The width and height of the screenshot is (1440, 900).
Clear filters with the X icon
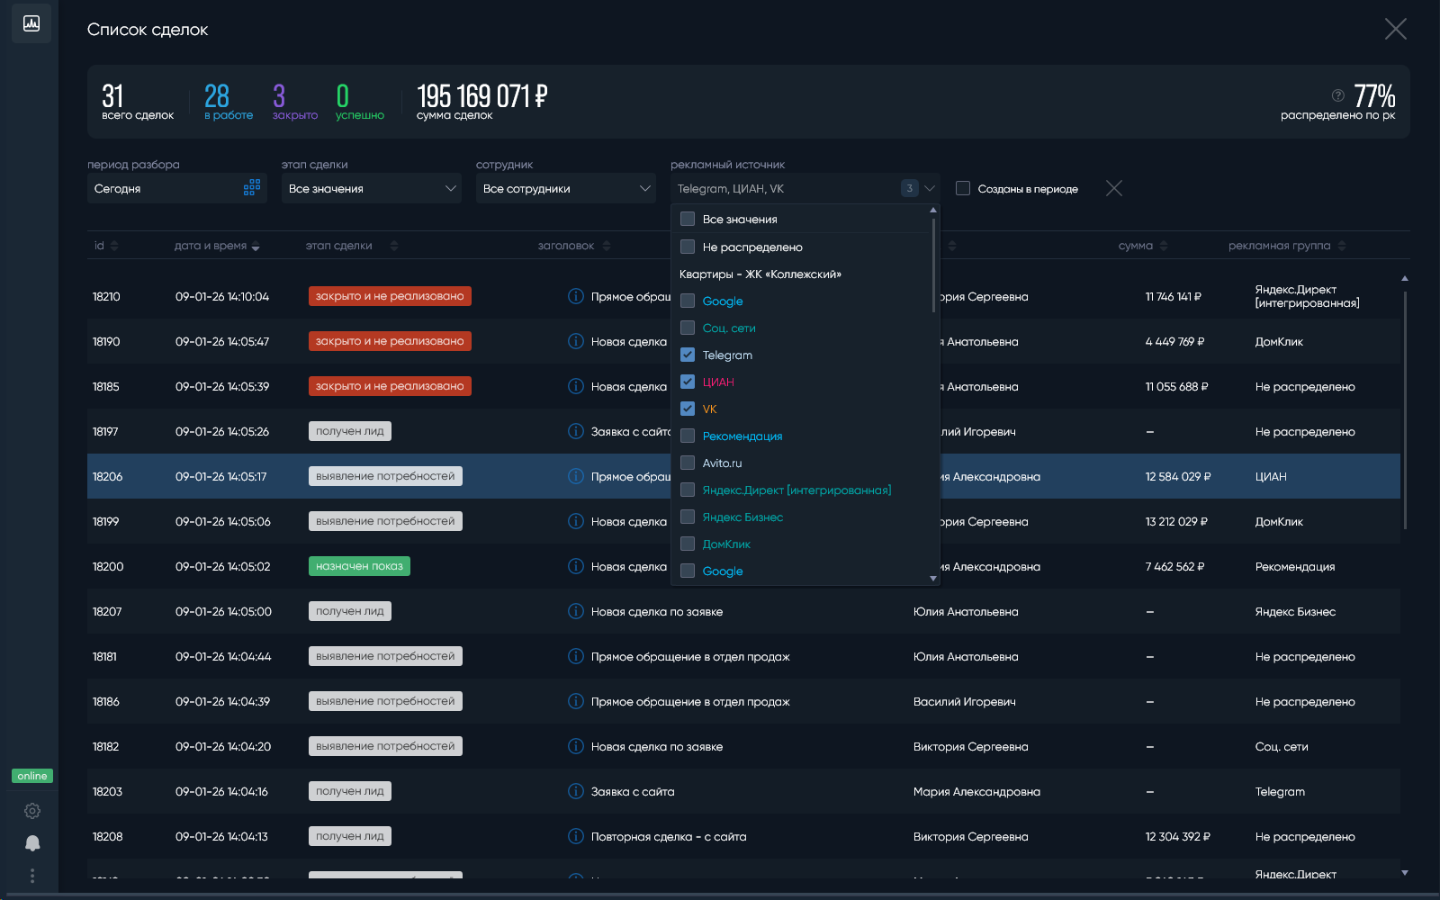click(x=1113, y=188)
